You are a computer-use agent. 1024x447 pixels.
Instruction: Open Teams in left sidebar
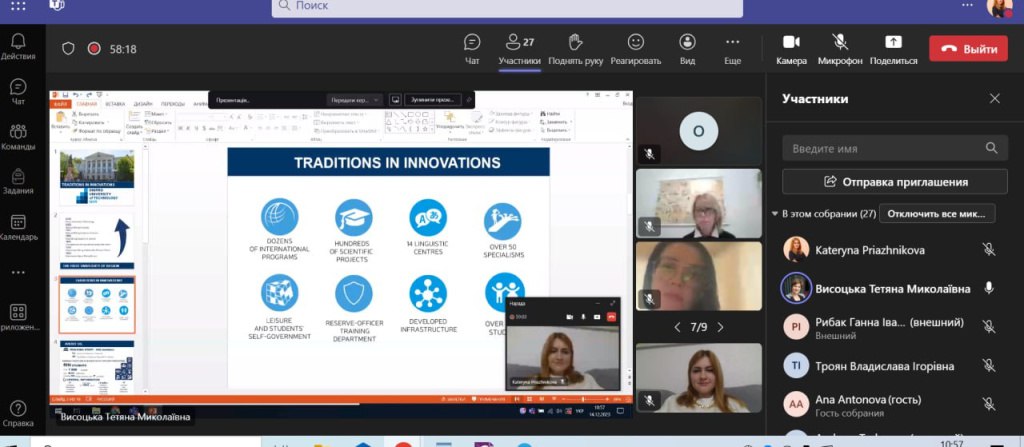pos(18,137)
